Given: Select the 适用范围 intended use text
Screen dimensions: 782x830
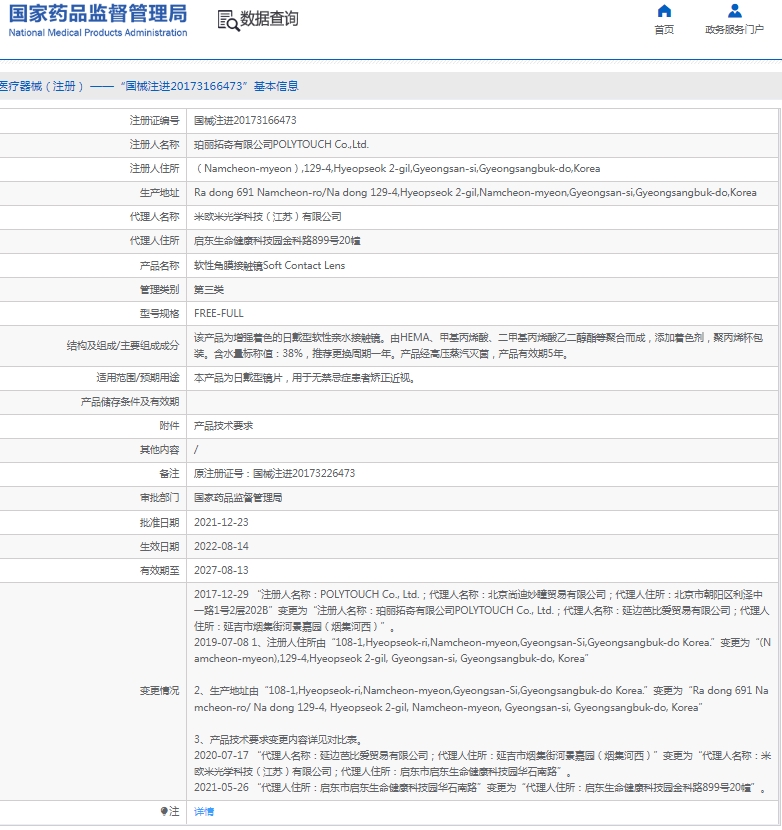Looking at the screenshot, I should [x=304, y=378].
